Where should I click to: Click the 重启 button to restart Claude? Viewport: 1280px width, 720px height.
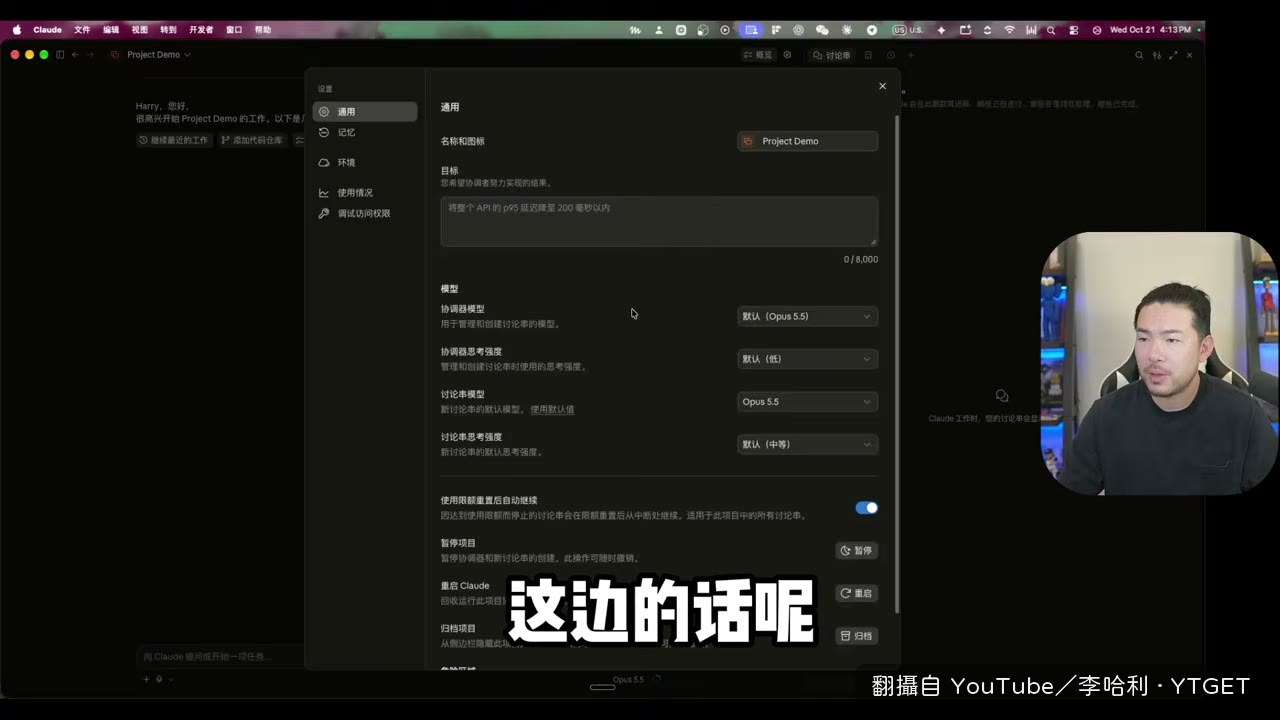pos(857,593)
